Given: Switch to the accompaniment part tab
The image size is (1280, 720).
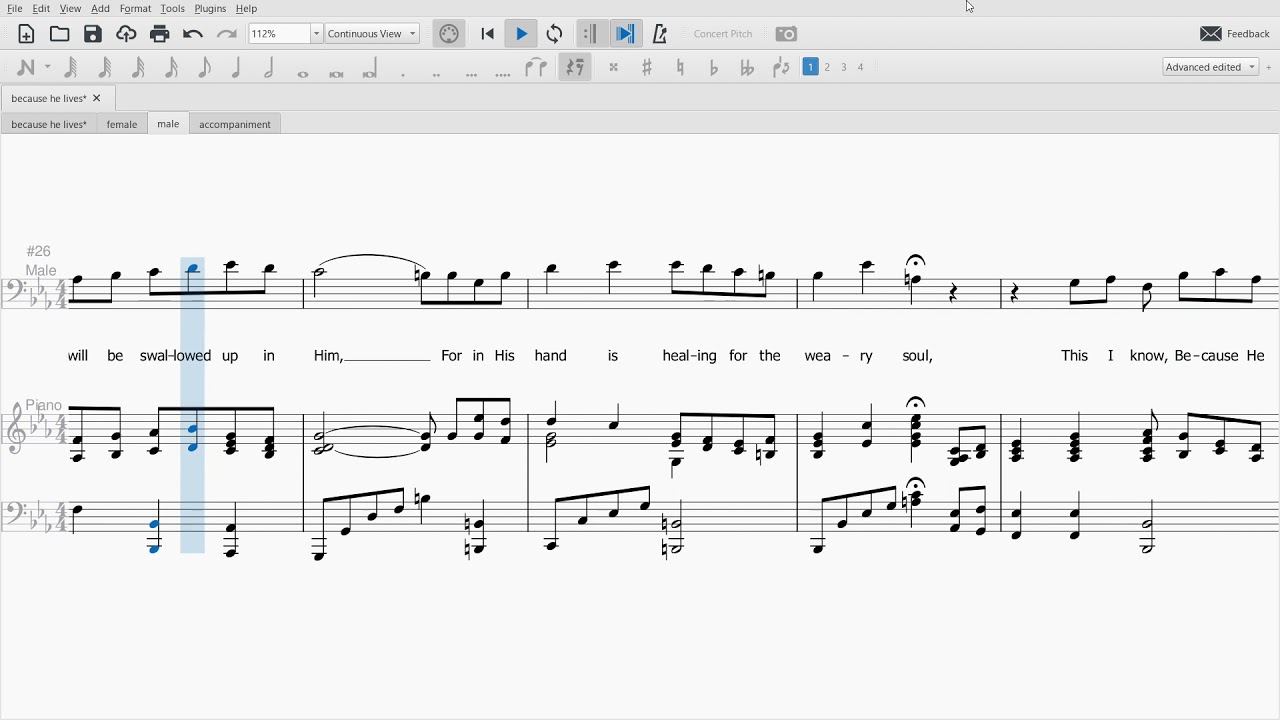Looking at the screenshot, I should (x=235, y=124).
